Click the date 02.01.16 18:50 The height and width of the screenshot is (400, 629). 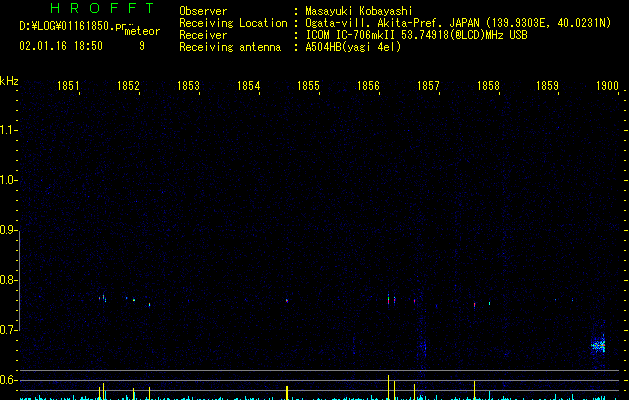point(61,46)
